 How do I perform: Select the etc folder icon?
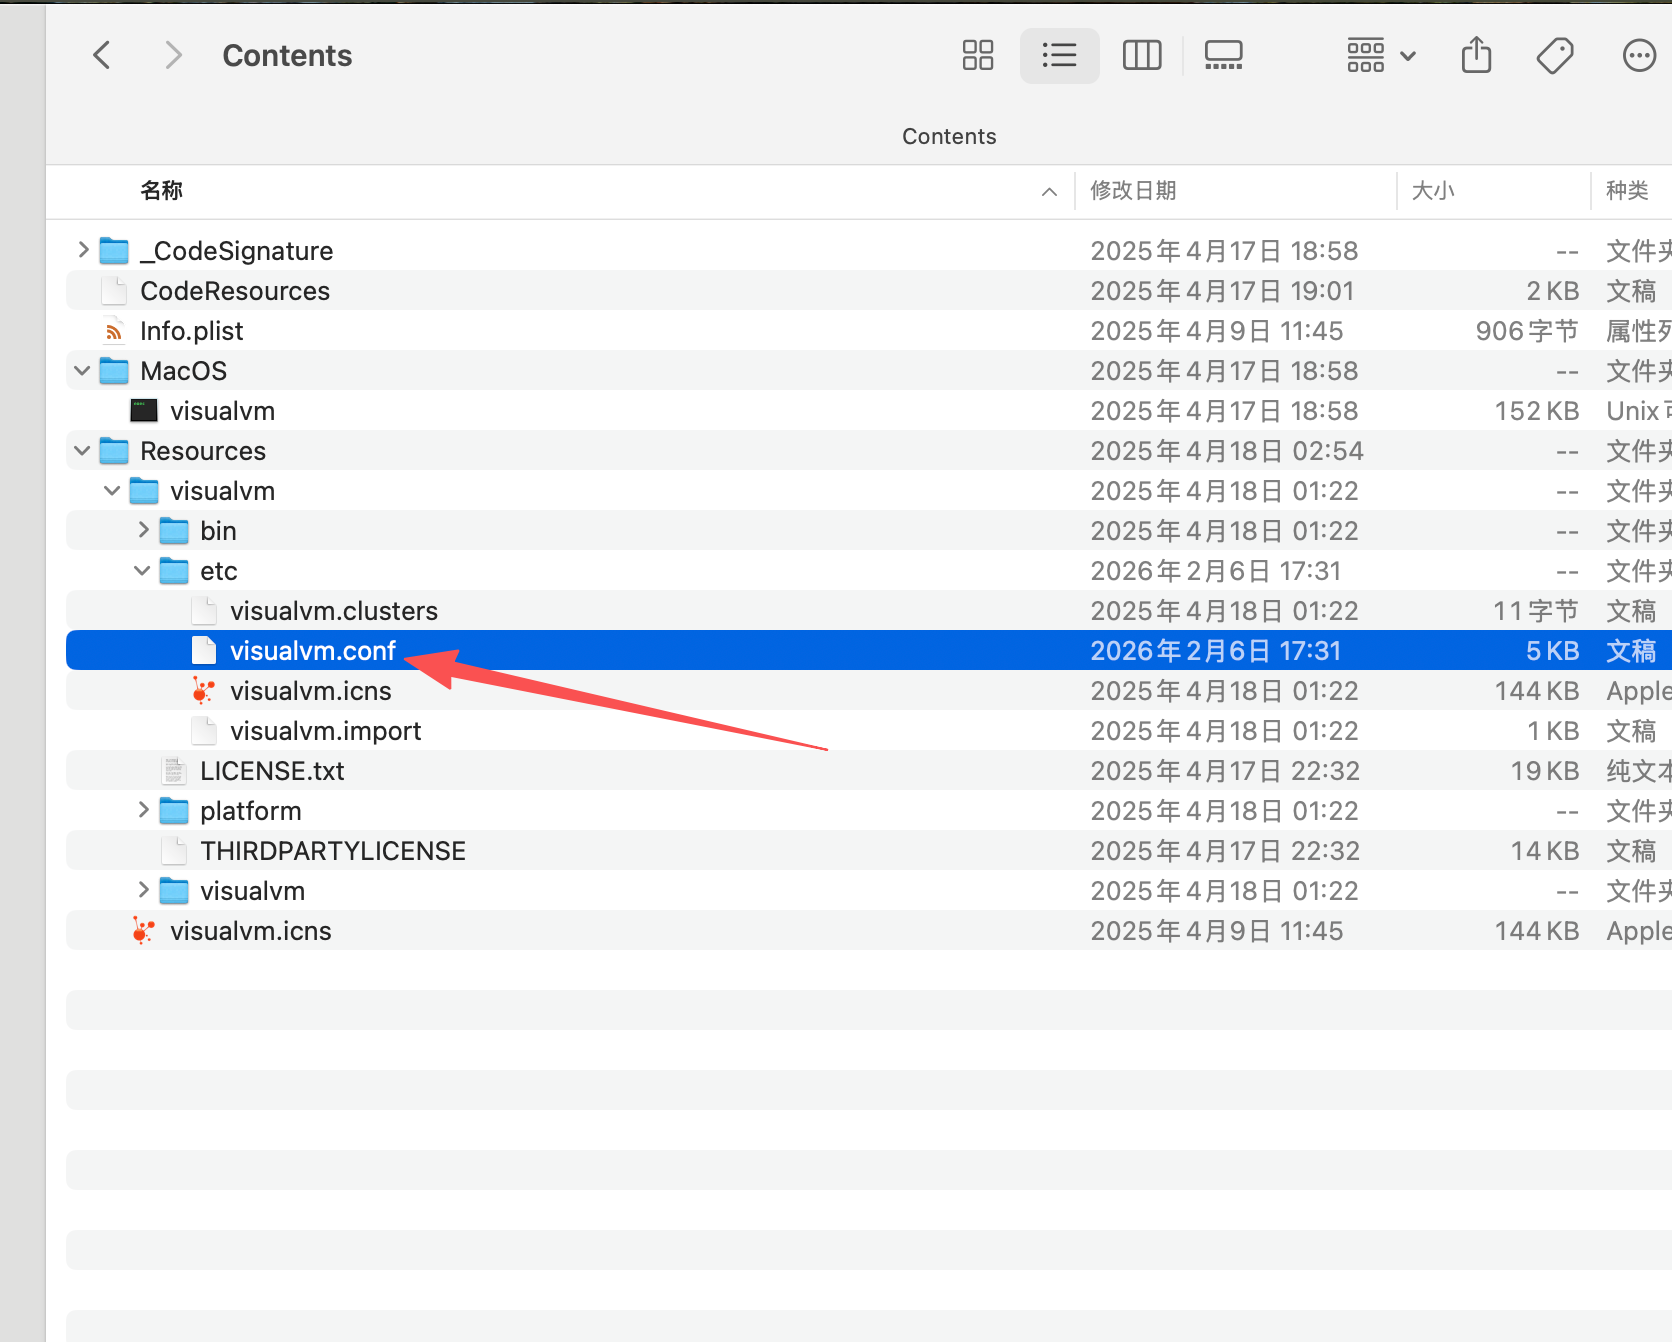click(x=174, y=570)
